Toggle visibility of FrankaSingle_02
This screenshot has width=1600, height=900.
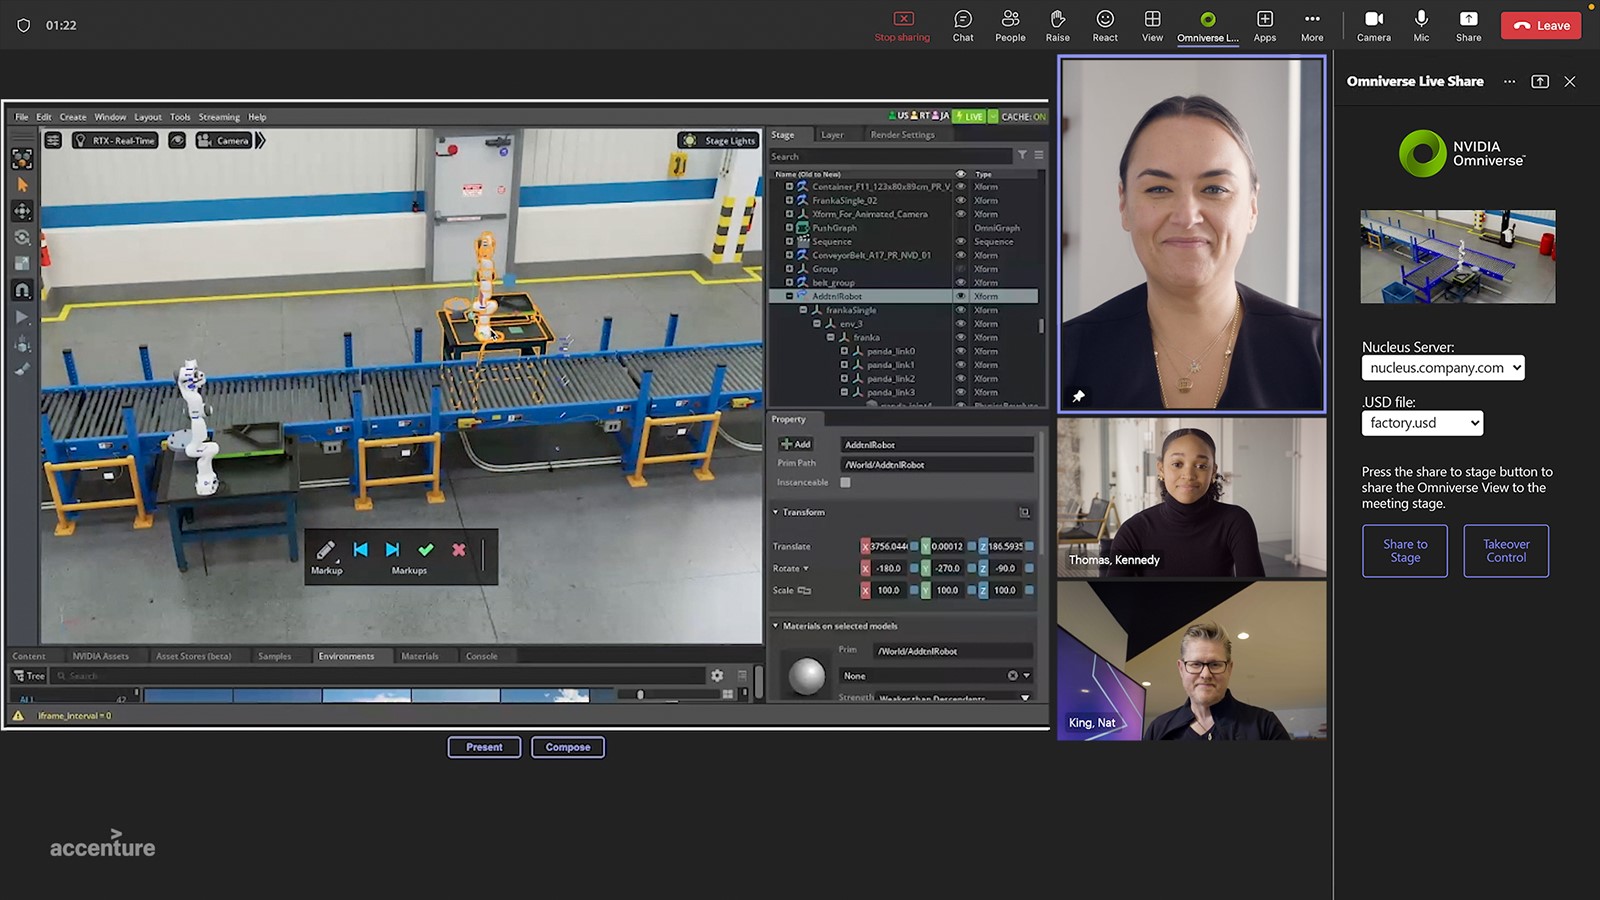pos(961,200)
